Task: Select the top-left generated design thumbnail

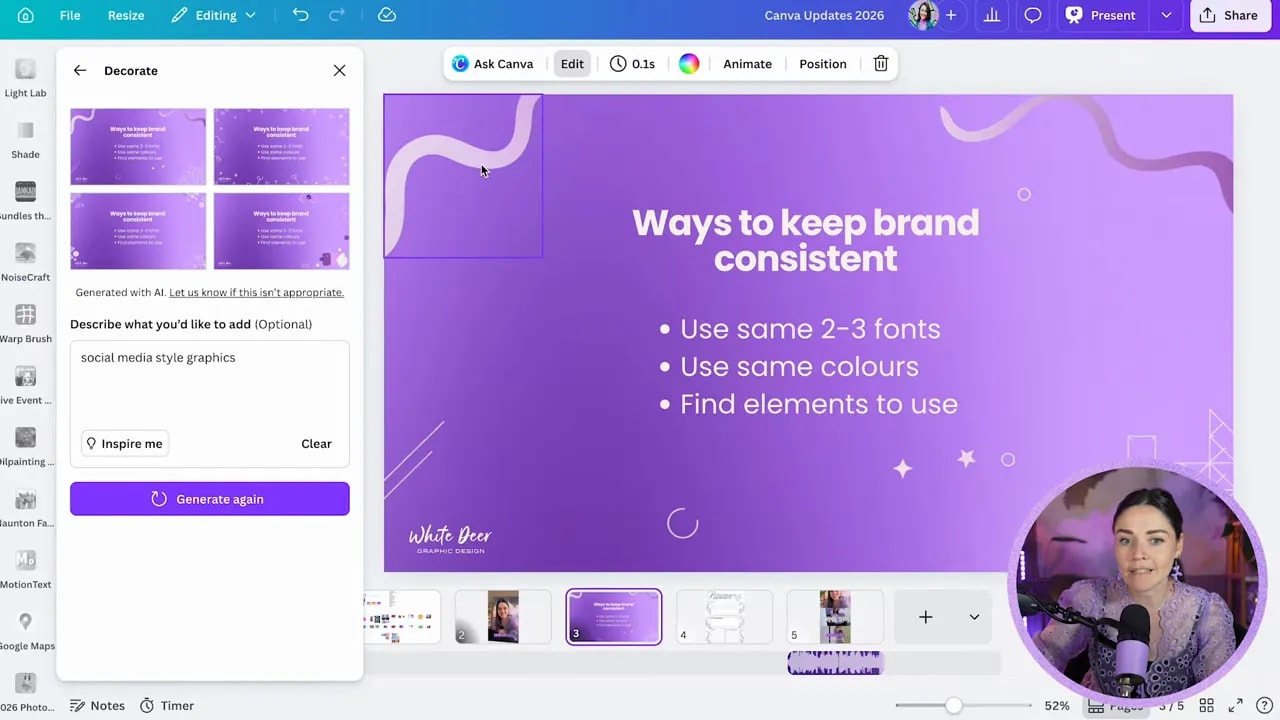Action: click(x=138, y=147)
